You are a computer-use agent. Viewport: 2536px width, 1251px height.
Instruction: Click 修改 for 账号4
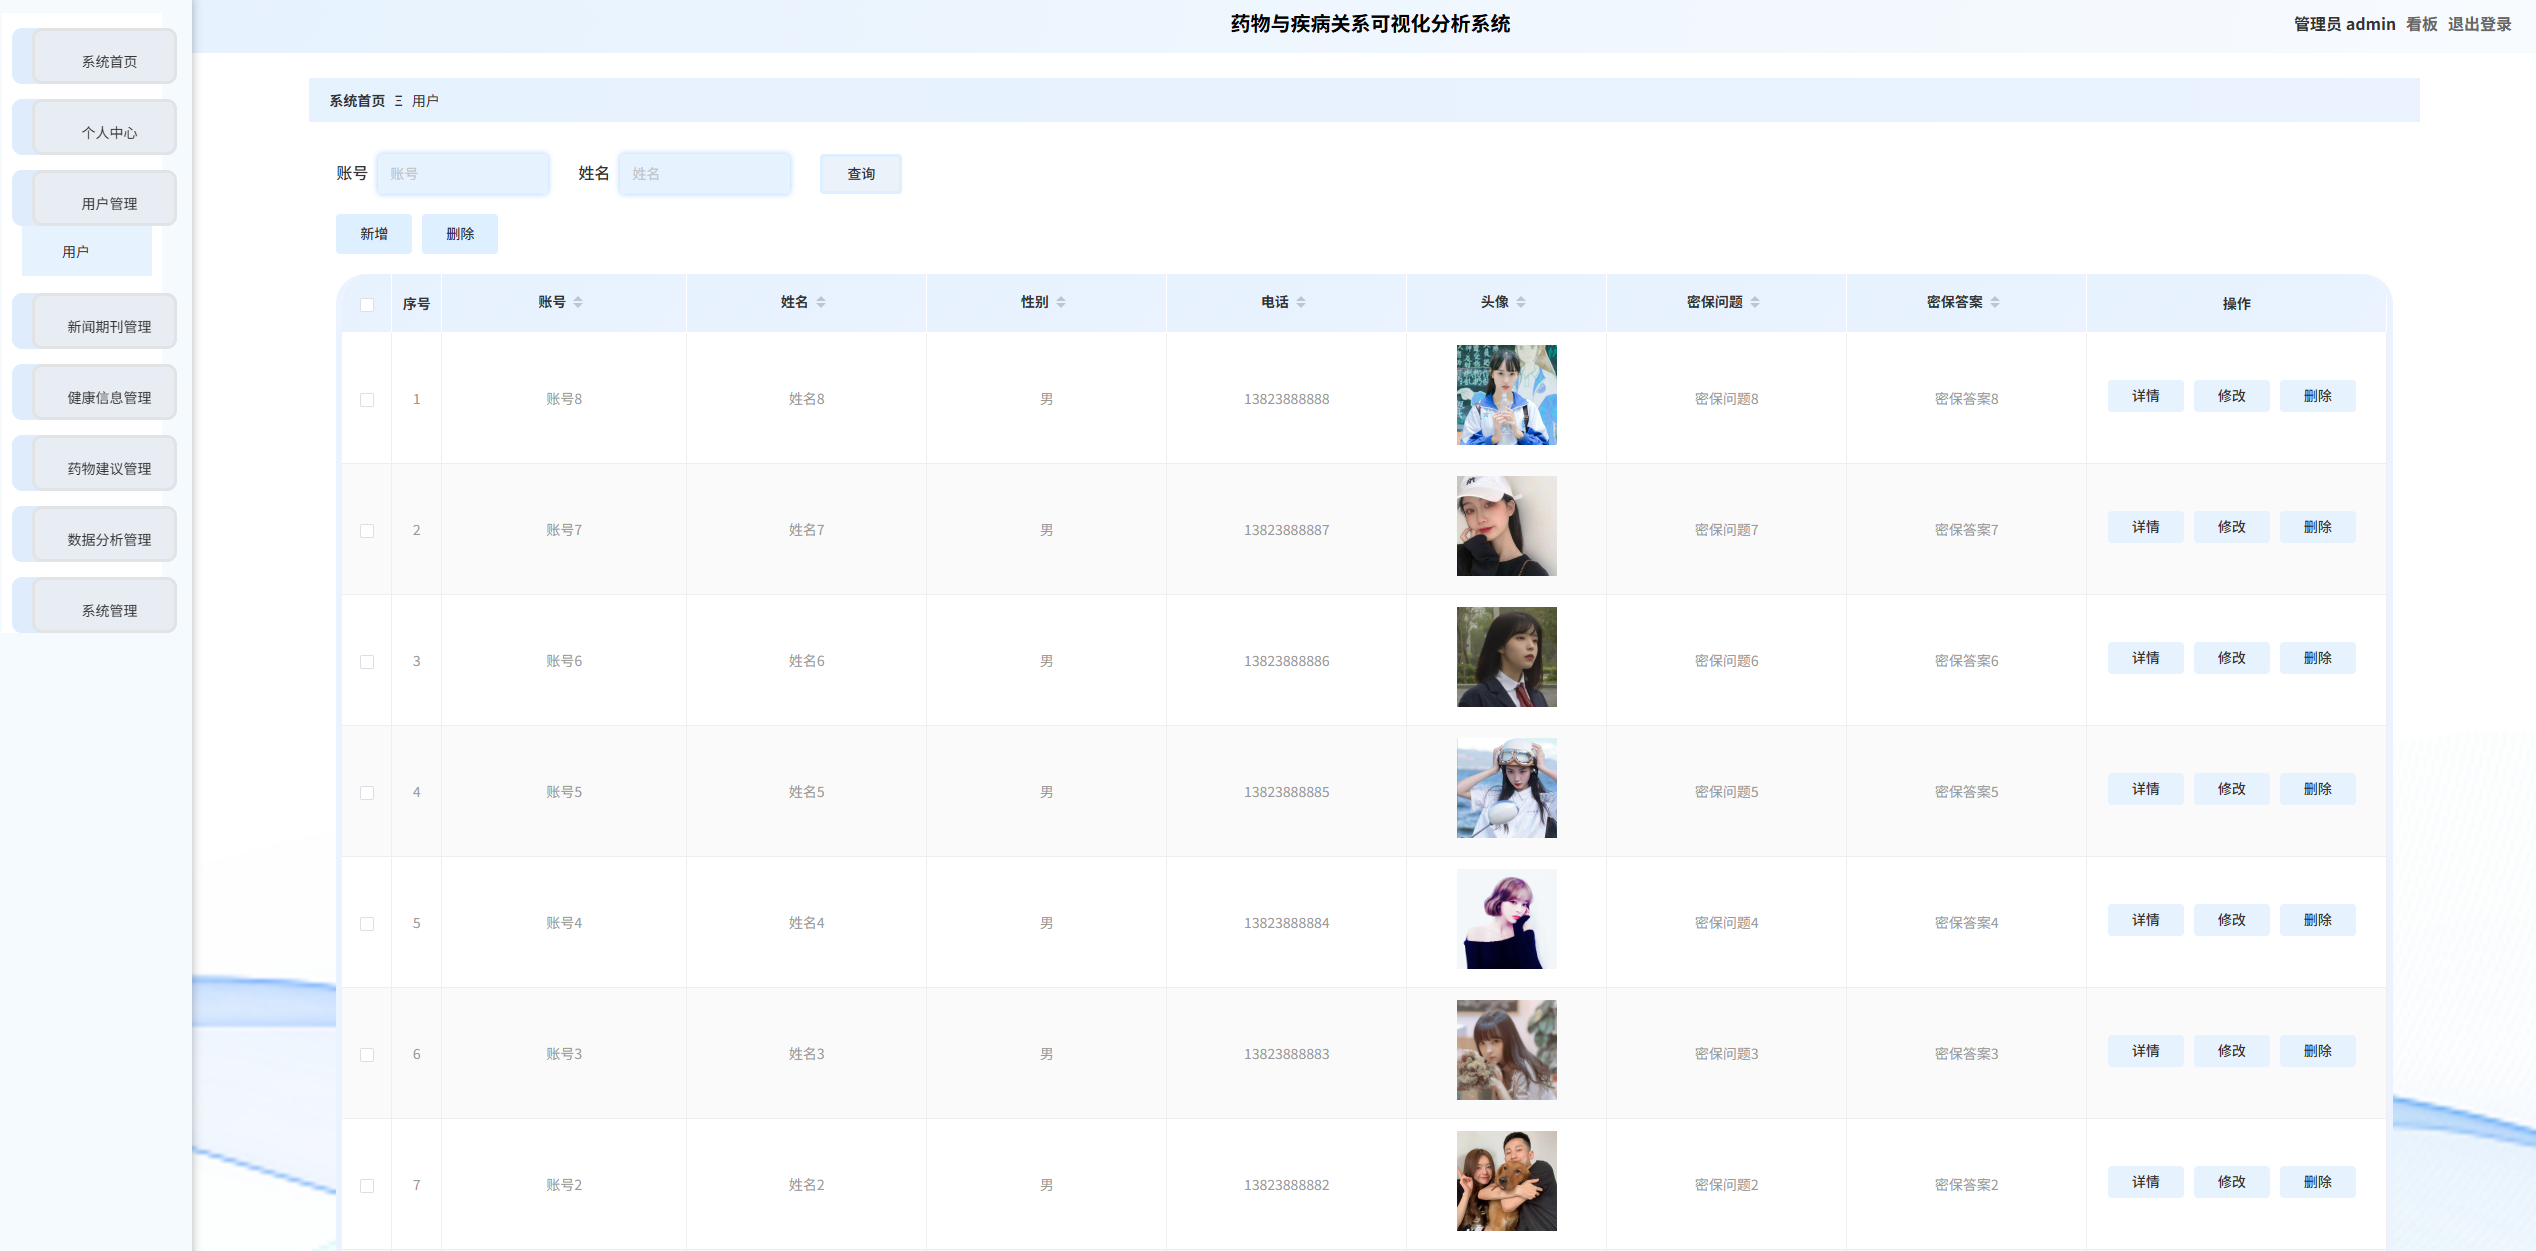tap(2232, 920)
